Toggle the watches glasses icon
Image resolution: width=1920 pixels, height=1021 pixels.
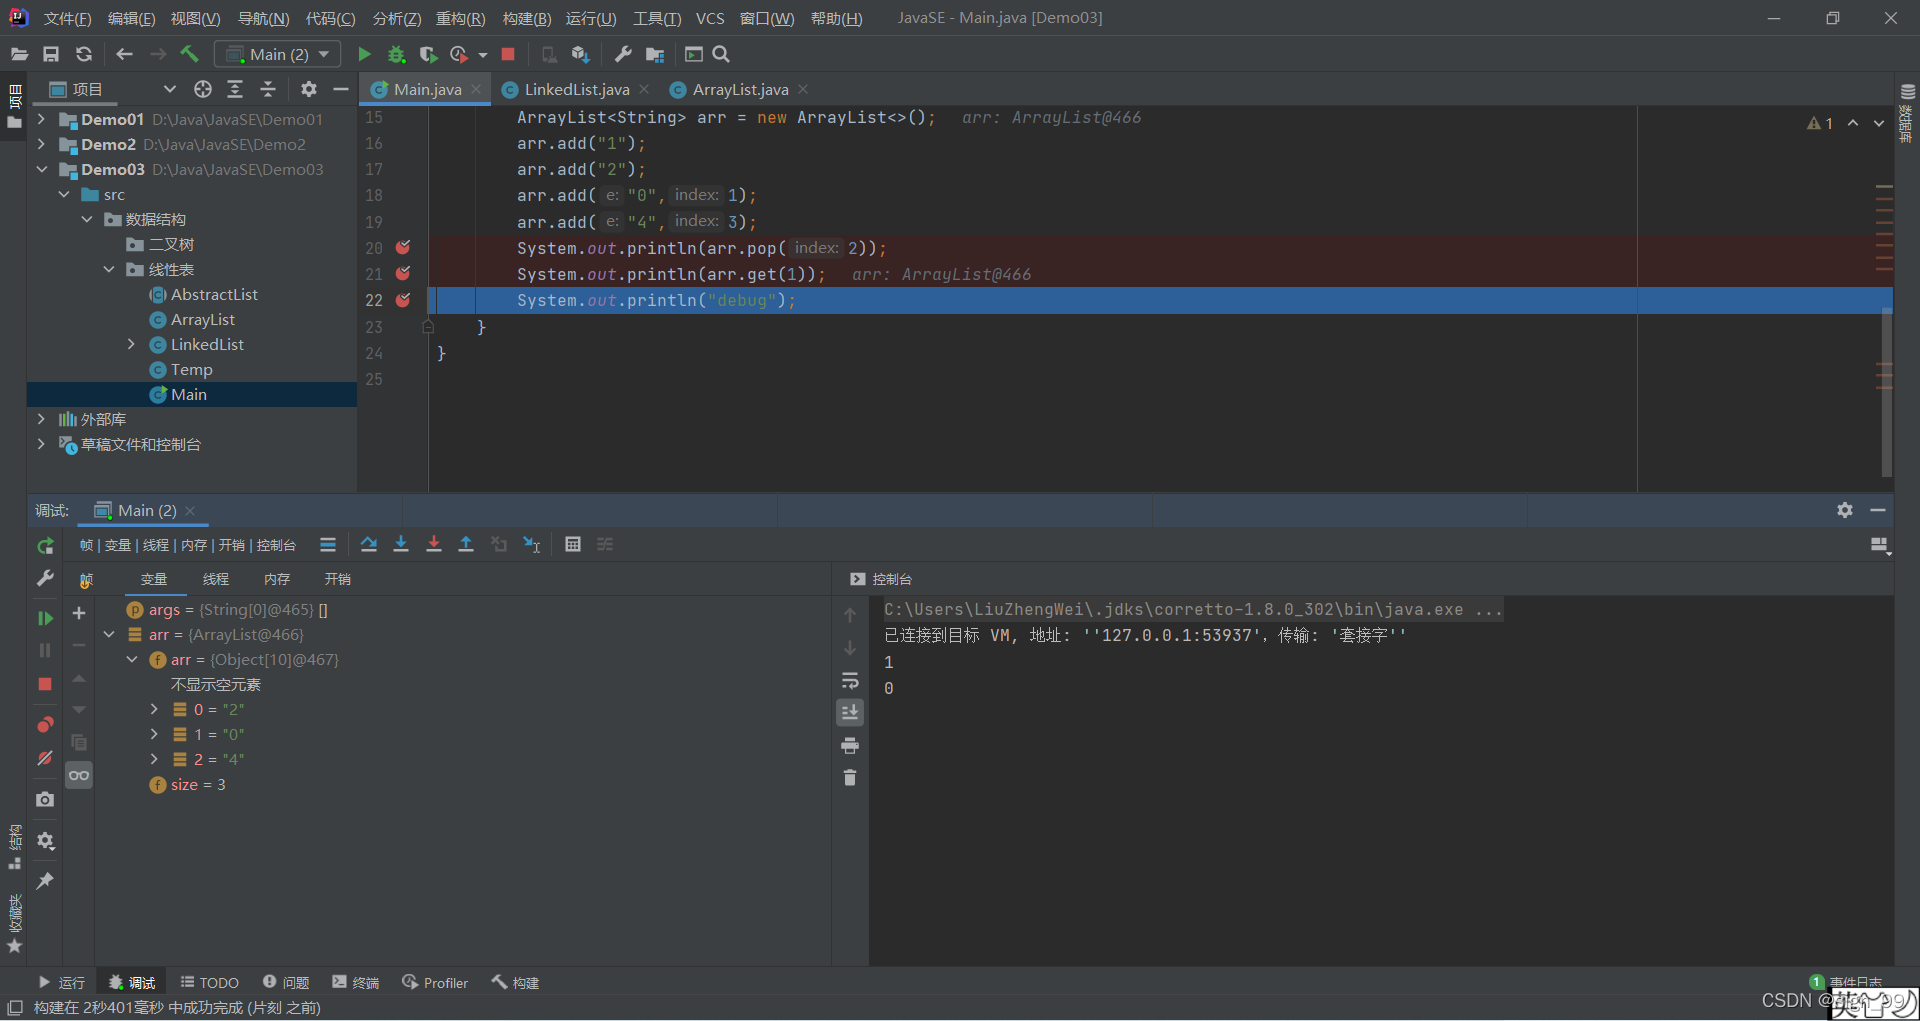(x=79, y=775)
